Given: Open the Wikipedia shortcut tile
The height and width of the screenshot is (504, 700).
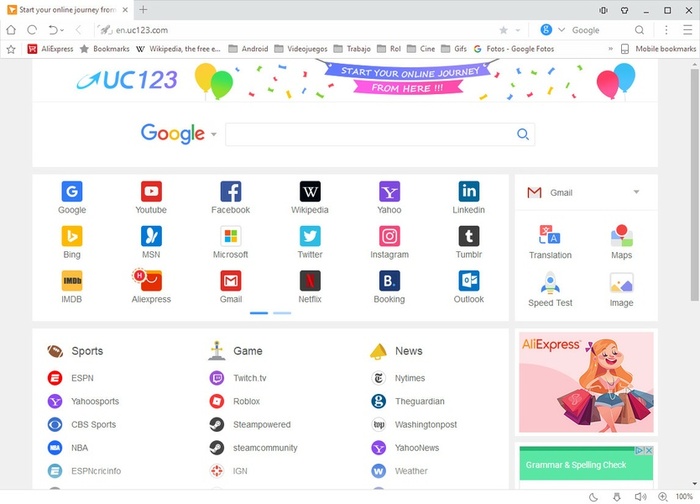Looking at the screenshot, I should [310, 197].
